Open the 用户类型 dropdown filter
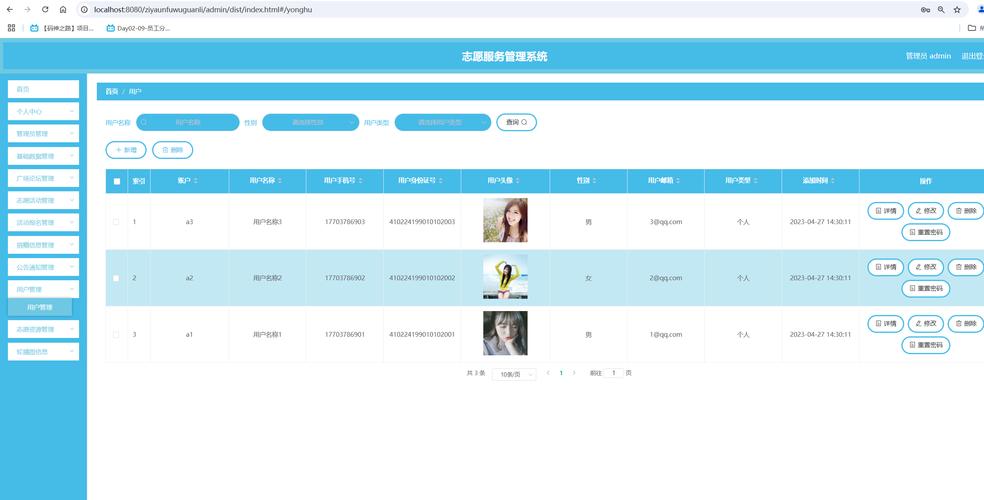 click(442, 122)
